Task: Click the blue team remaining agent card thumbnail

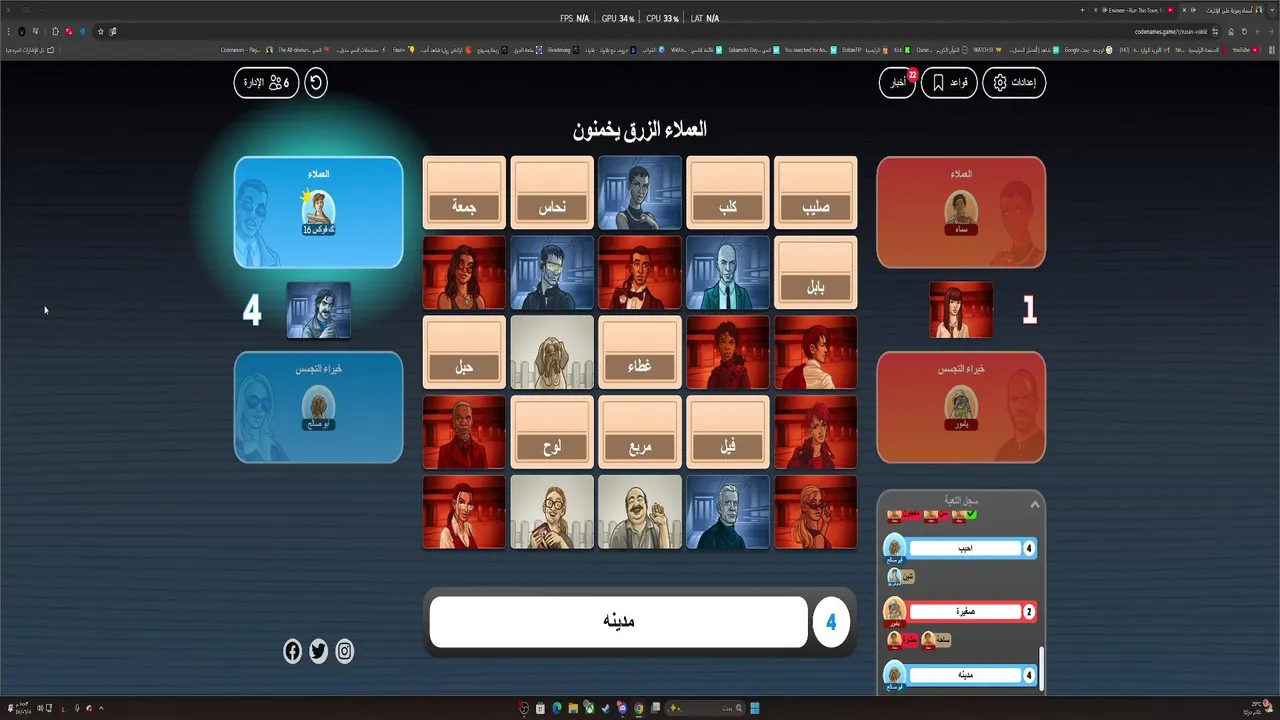Action: [x=319, y=310]
